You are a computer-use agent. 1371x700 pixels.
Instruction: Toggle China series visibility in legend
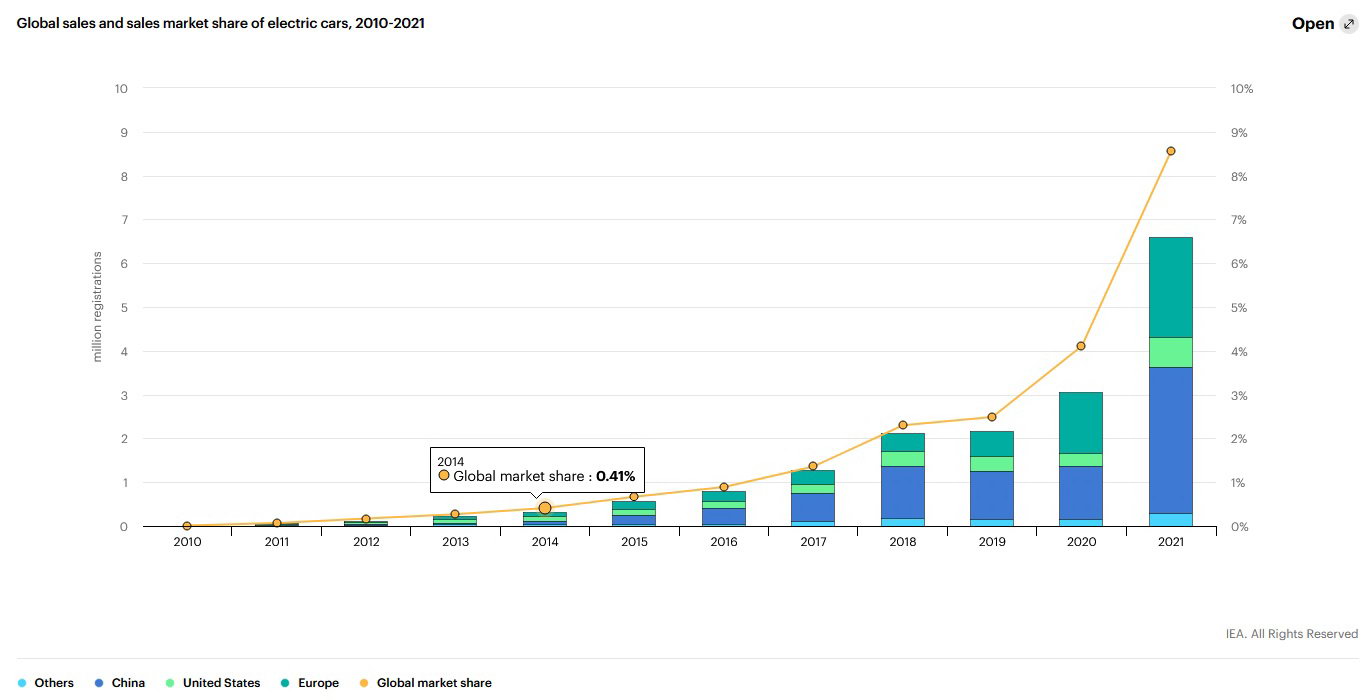(128, 683)
